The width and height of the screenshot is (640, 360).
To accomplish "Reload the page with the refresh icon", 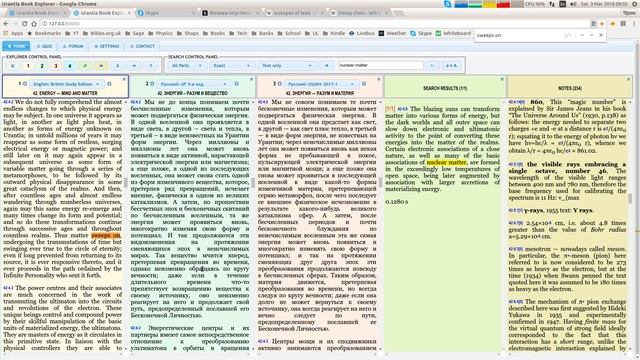I will [x=24, y=24].
